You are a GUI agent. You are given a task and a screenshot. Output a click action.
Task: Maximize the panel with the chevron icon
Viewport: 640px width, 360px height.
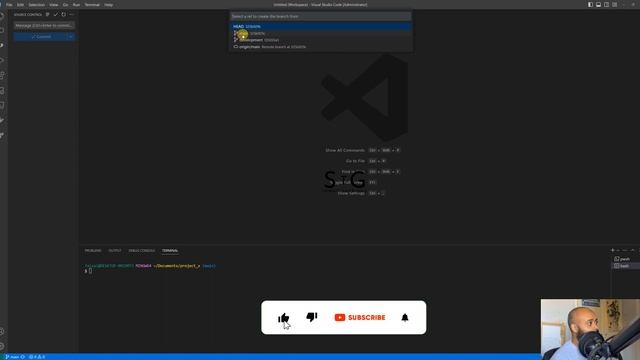(x=633, y=250)
